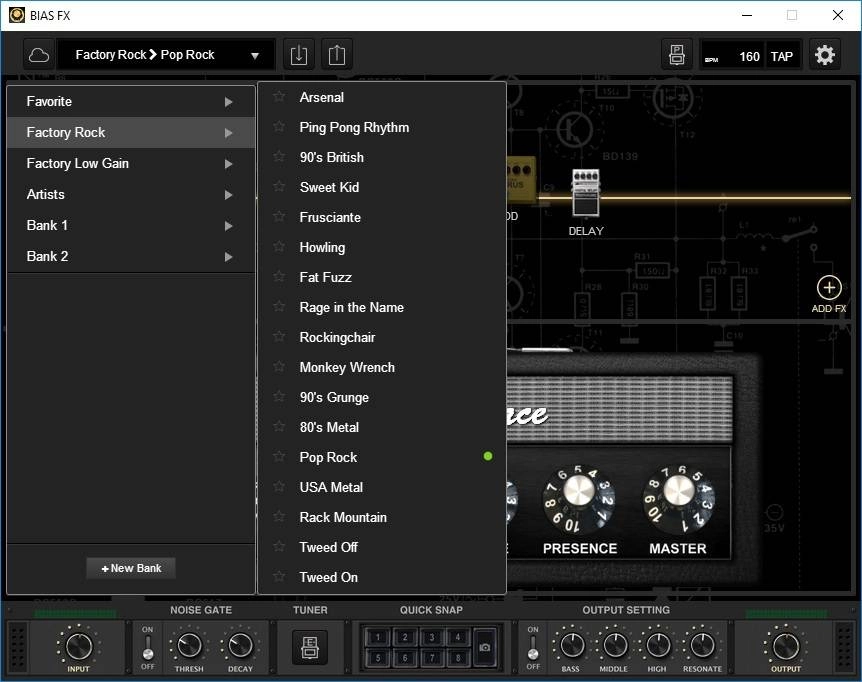Select the DELAY pedal in signal chain
Screen dimensions: 862x682
pyautogui.click(x=585, y=192)
